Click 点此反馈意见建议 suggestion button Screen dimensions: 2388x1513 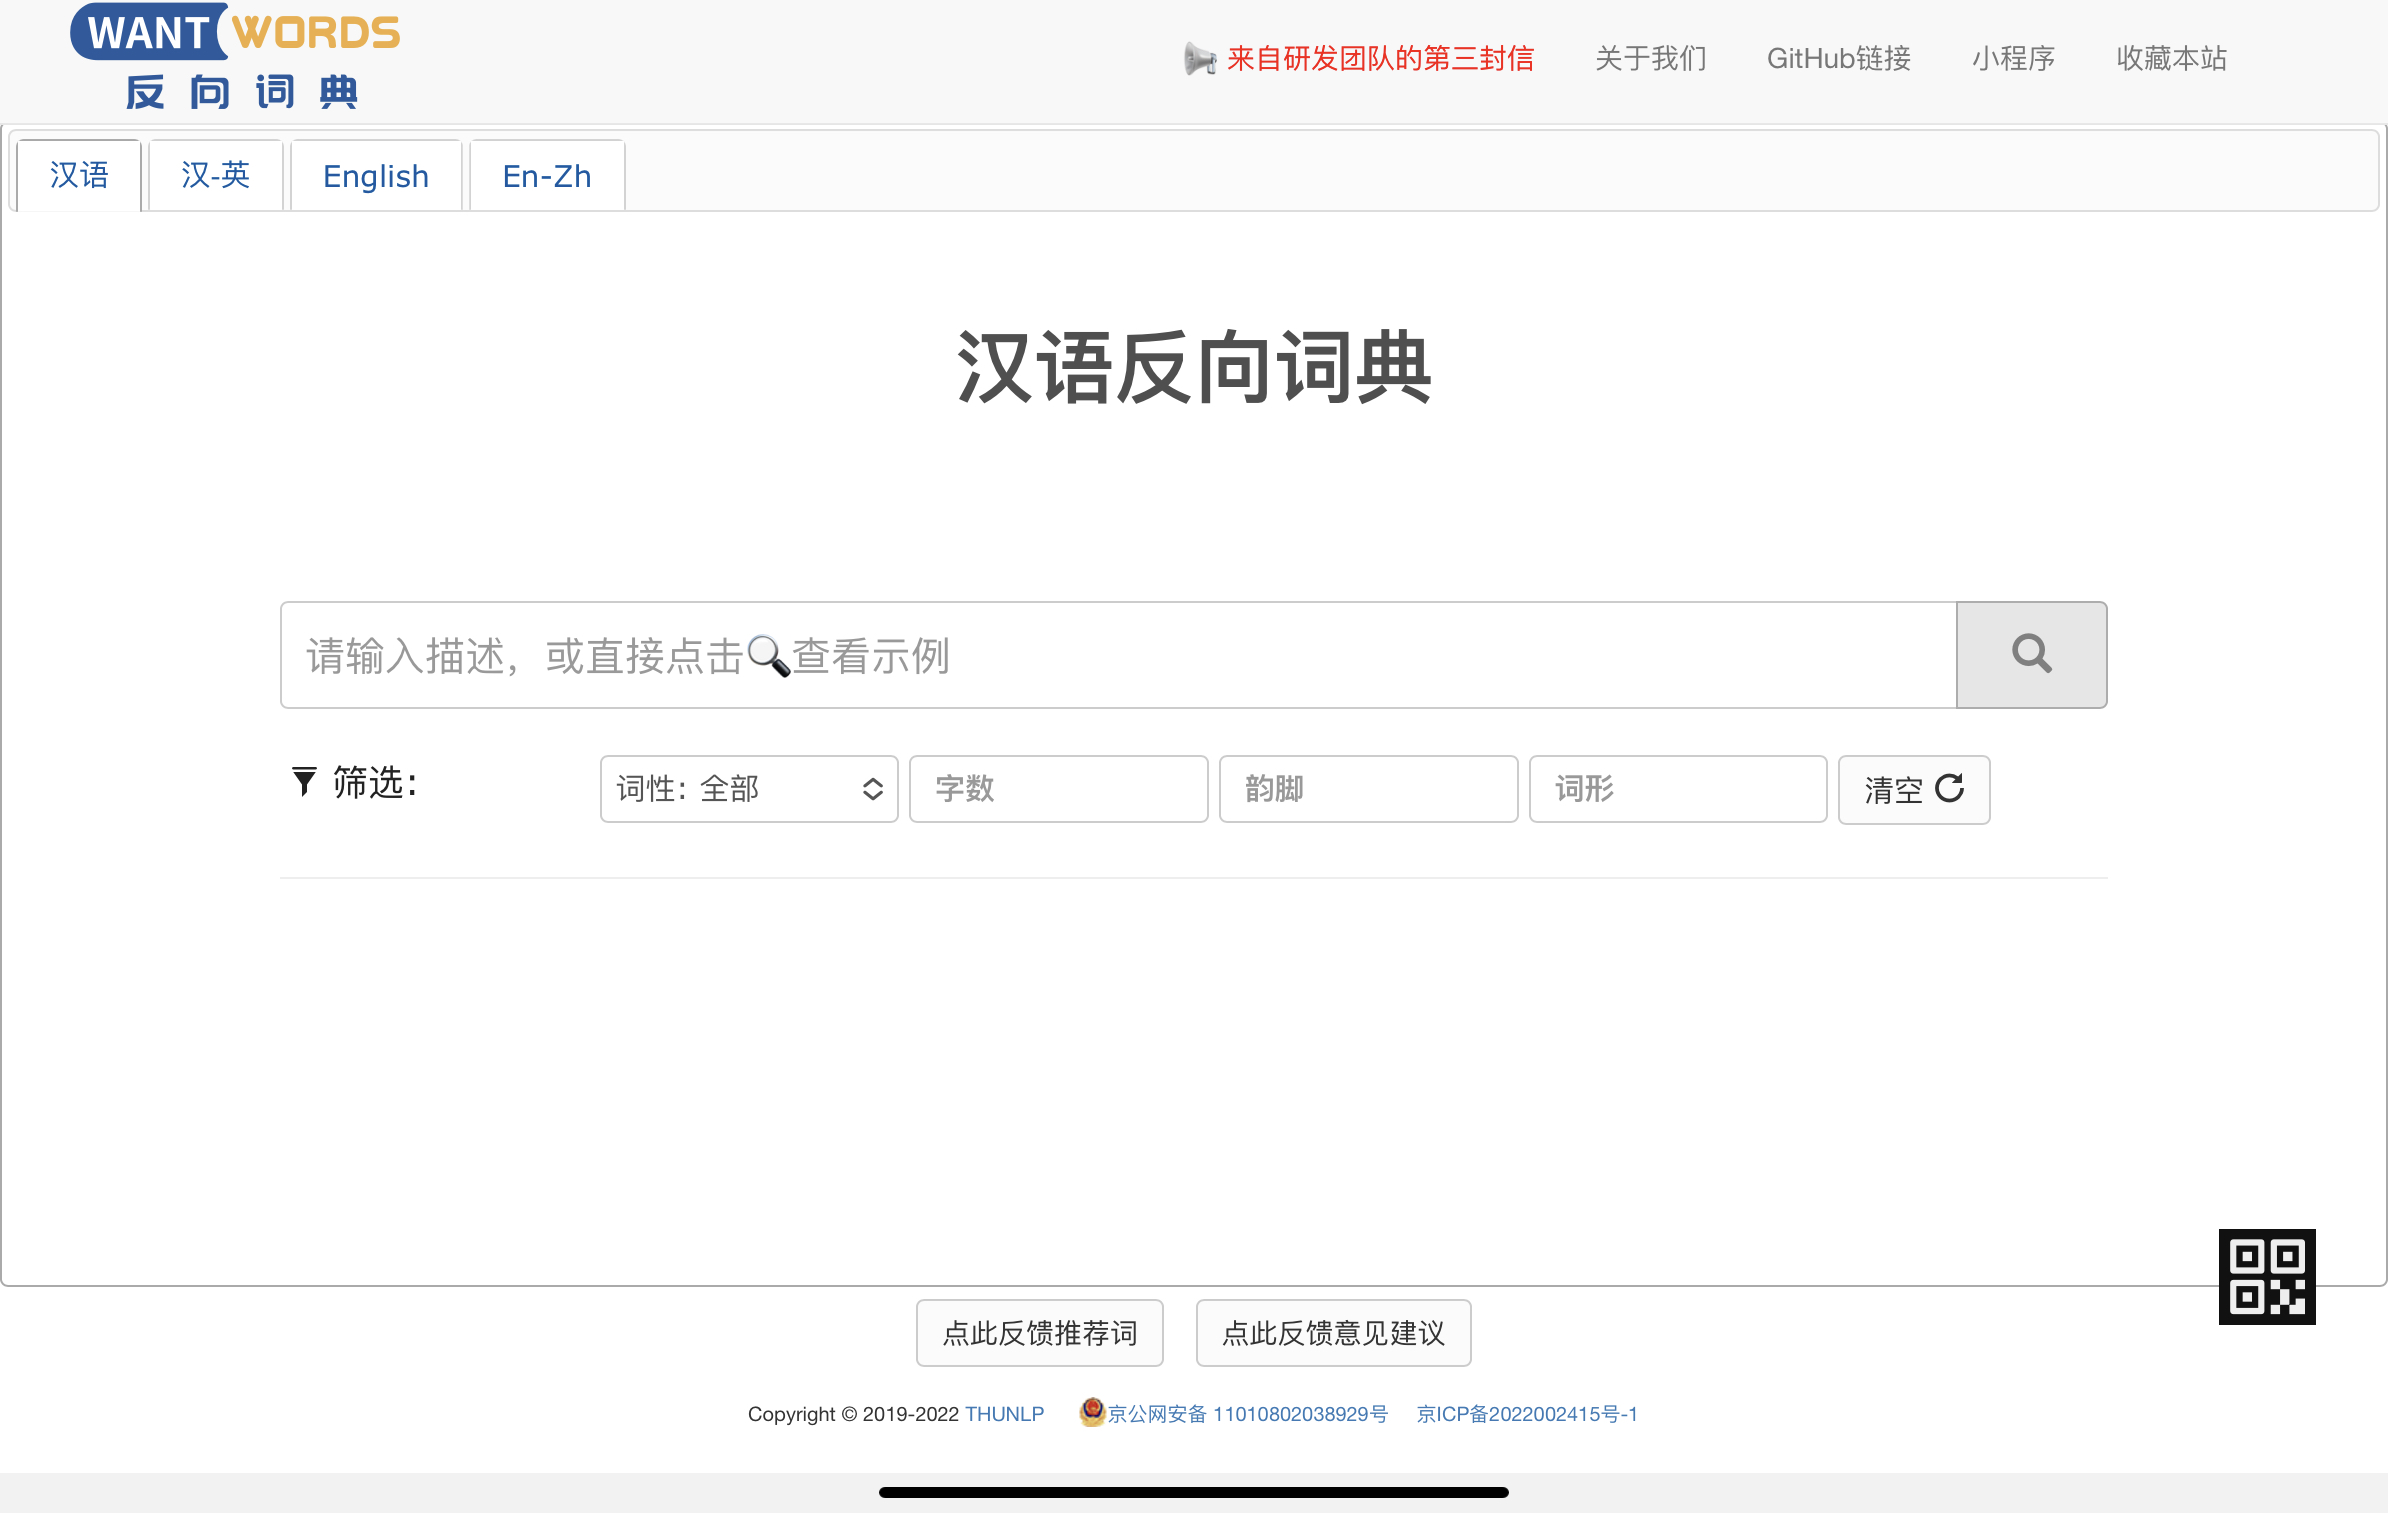1333,1333
